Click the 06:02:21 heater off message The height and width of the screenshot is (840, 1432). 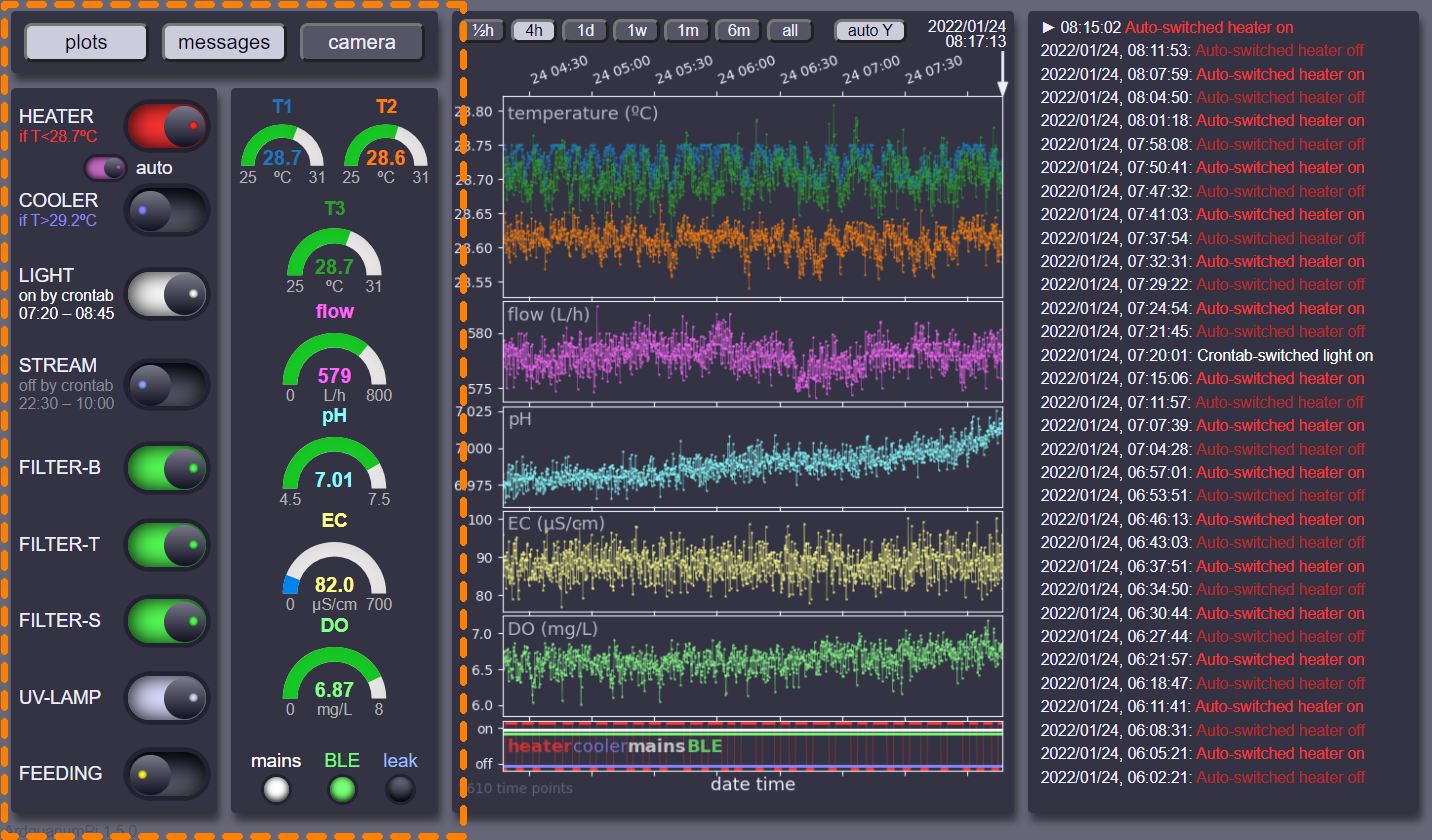[x=1202, y=777]
